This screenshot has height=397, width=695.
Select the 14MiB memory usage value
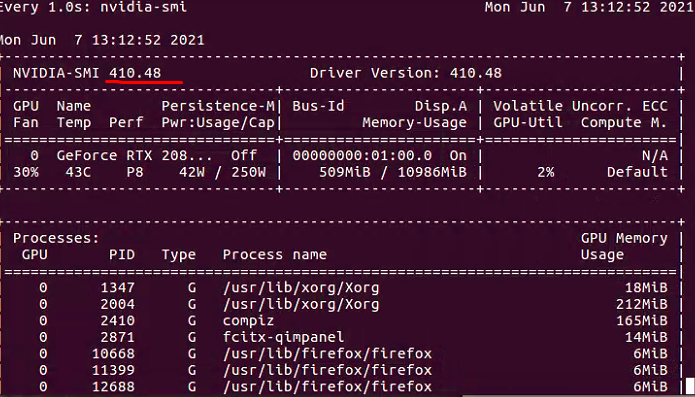pos(646,338)
